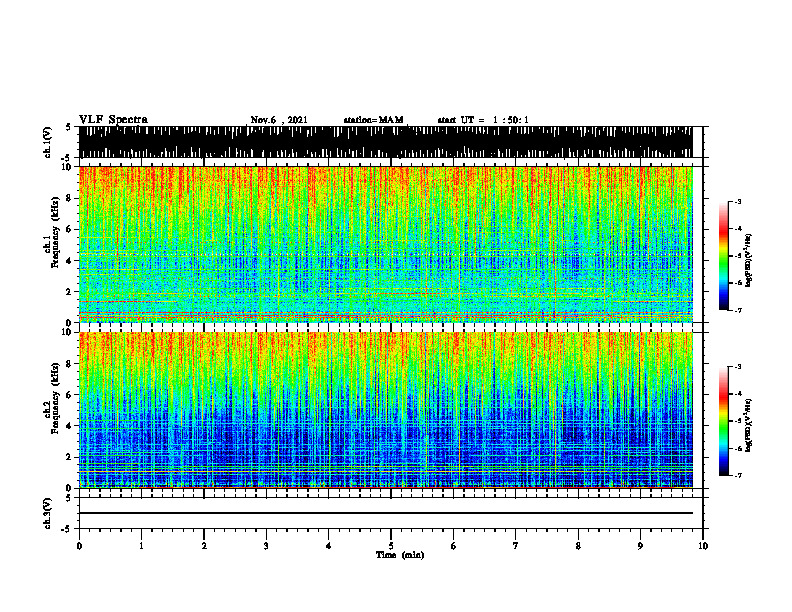Select the date text "Nov.6 , 2021"
792x612 pixels.
tap(279, 120)
